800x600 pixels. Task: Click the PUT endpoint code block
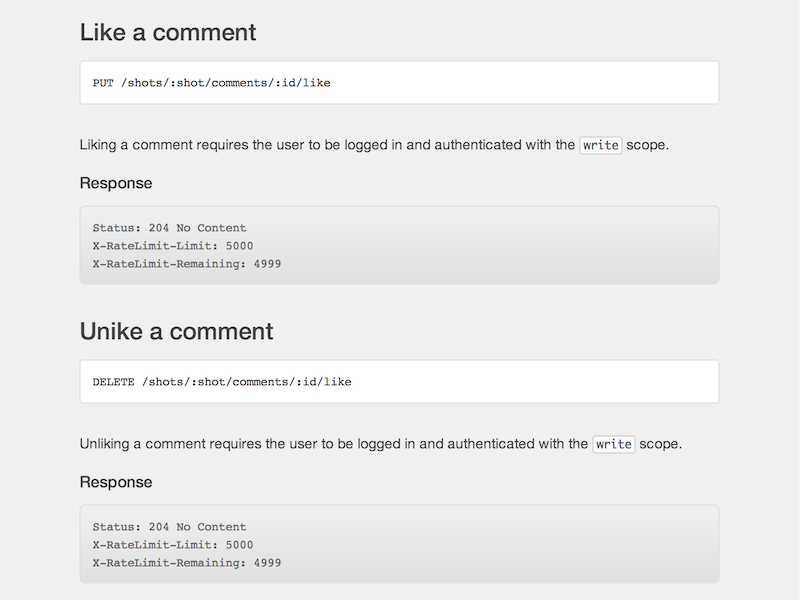399,82
